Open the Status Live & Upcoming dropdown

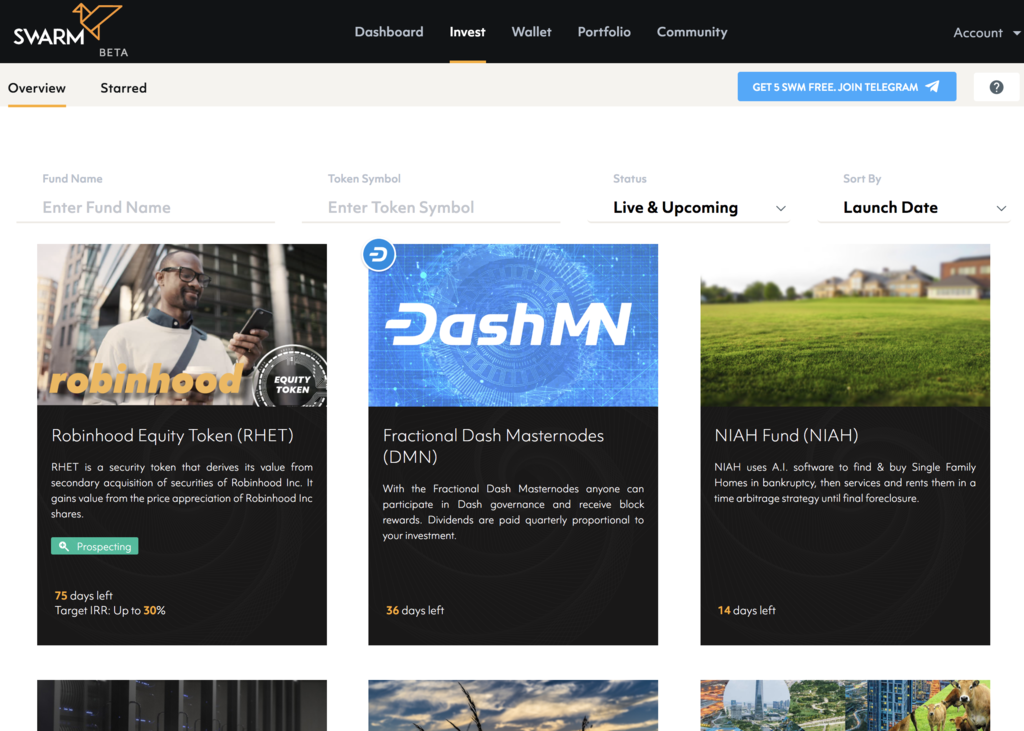(x=689, y=208)
